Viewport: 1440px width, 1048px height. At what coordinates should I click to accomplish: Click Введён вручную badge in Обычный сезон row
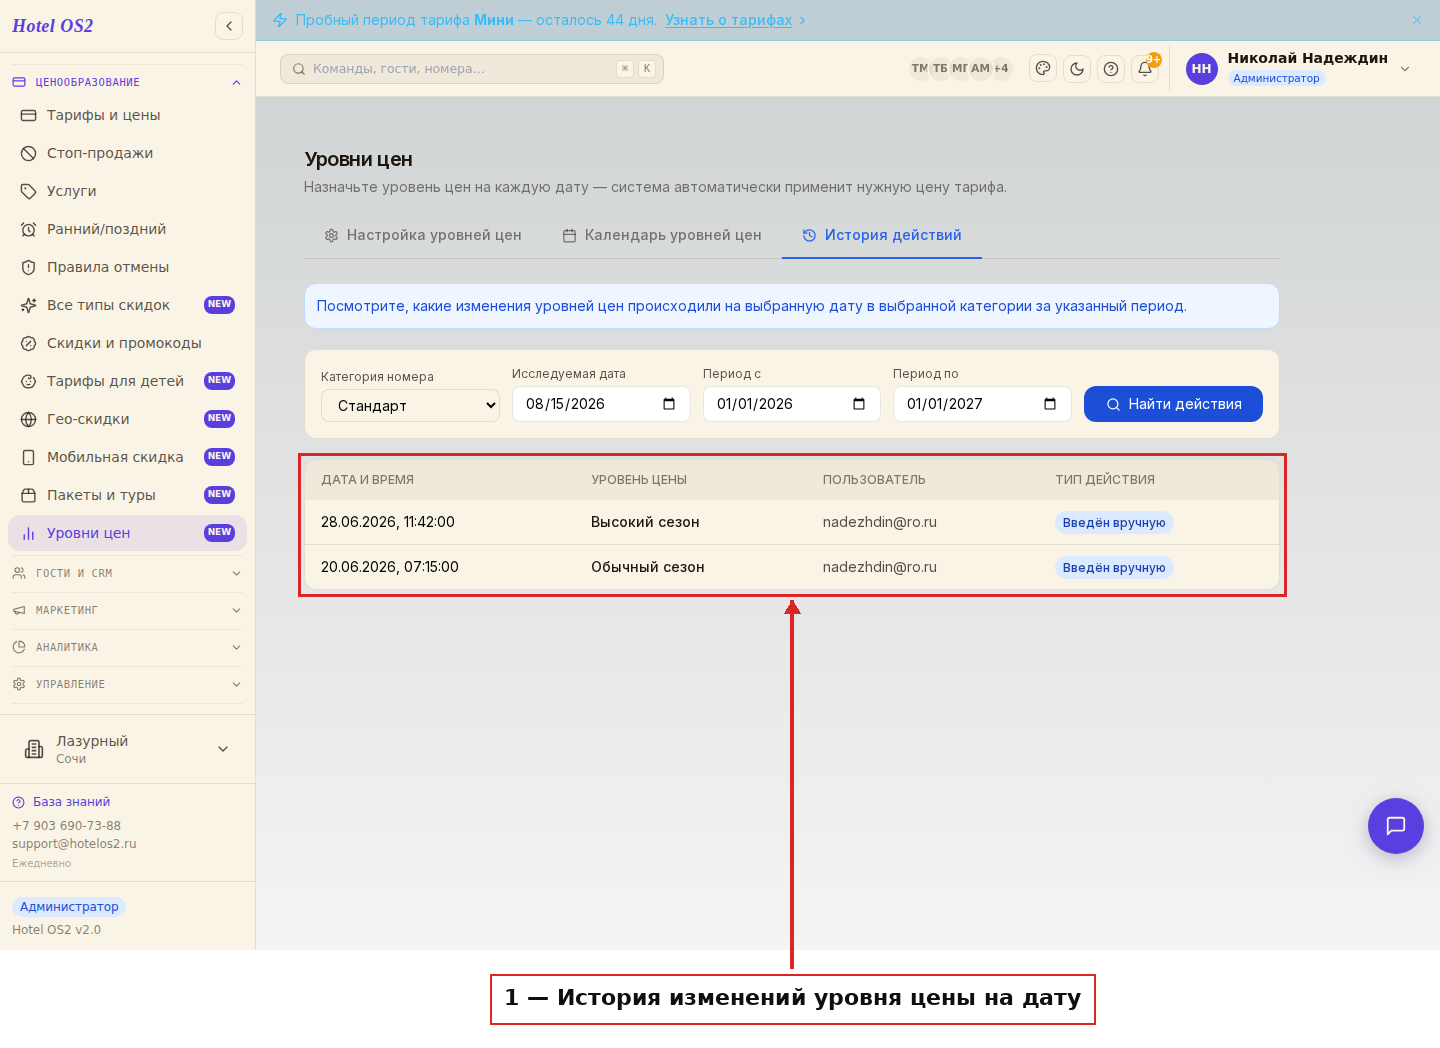[1114, 568]
